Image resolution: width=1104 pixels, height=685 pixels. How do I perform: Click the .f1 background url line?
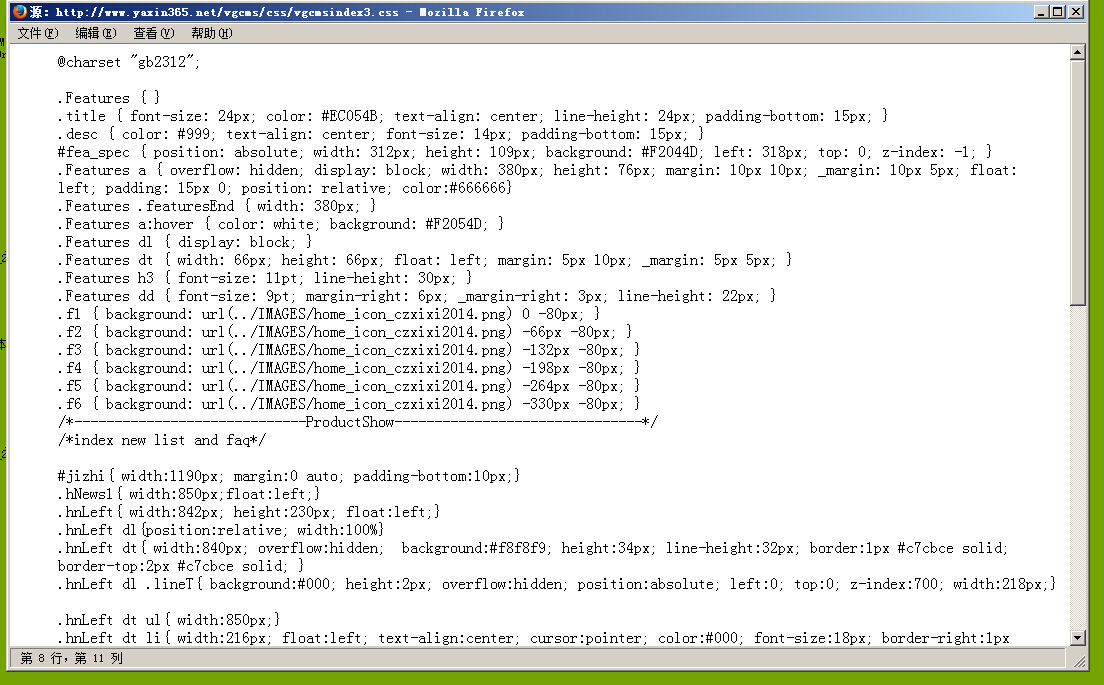[x=328, y=314]
